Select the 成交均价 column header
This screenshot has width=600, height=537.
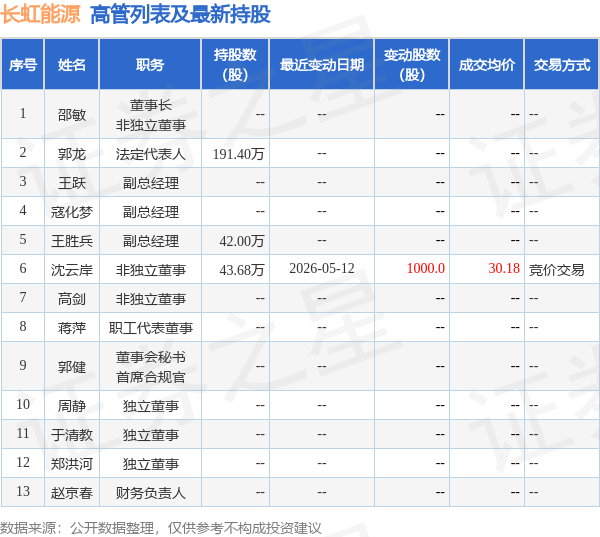[487, 64]
